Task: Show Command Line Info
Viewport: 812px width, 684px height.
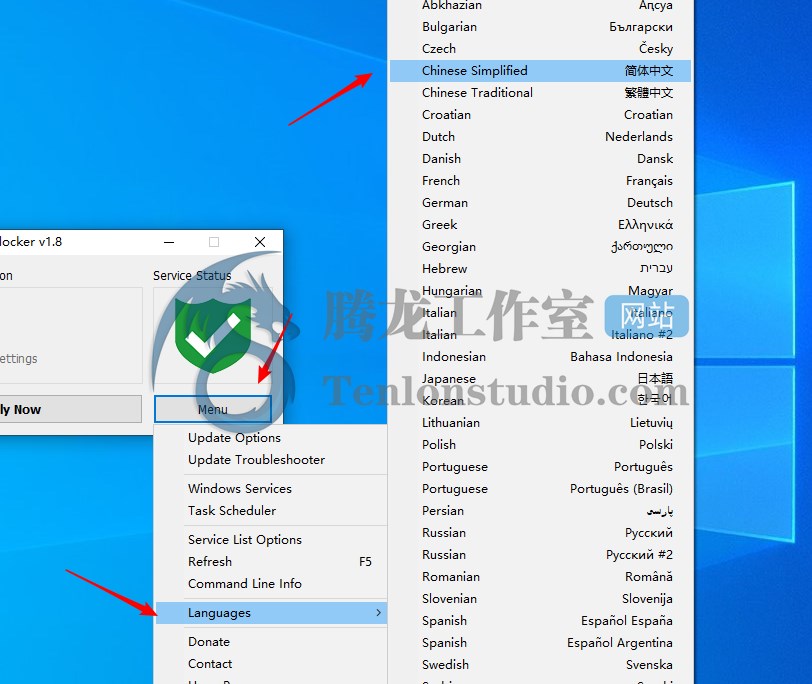Action: (271, 584)
